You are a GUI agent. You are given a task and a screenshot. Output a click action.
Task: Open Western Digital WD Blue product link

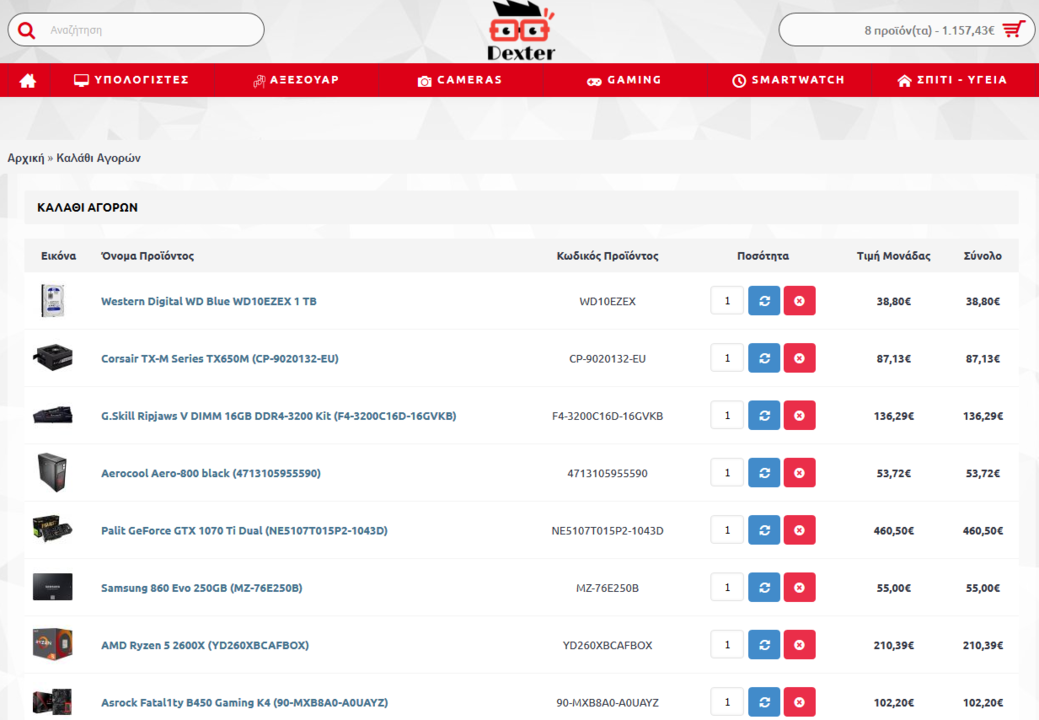209,301
